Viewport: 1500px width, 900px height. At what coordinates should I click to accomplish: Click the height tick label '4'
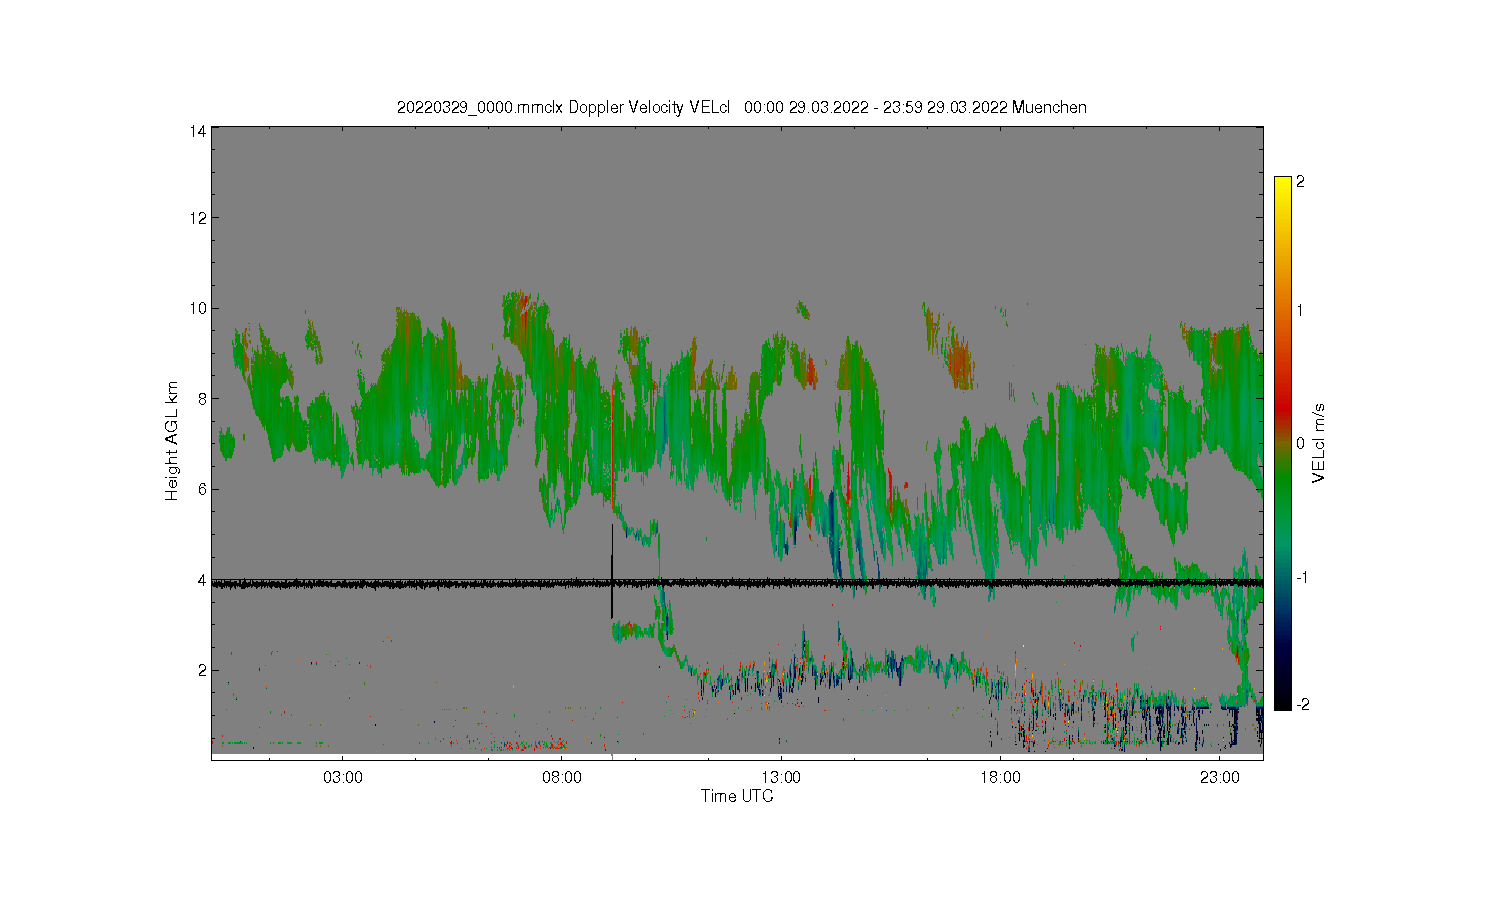pyautogui.click(x=203, y=580)
